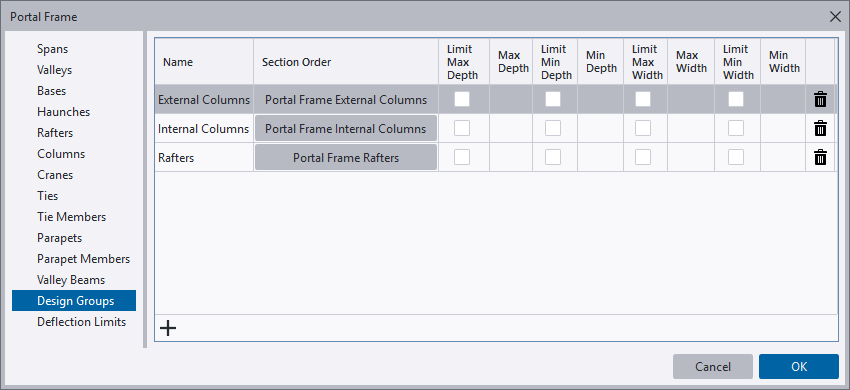Click the Limit Max Width column header
Viewport: 850px width, 390px height.
click(646, 62)
